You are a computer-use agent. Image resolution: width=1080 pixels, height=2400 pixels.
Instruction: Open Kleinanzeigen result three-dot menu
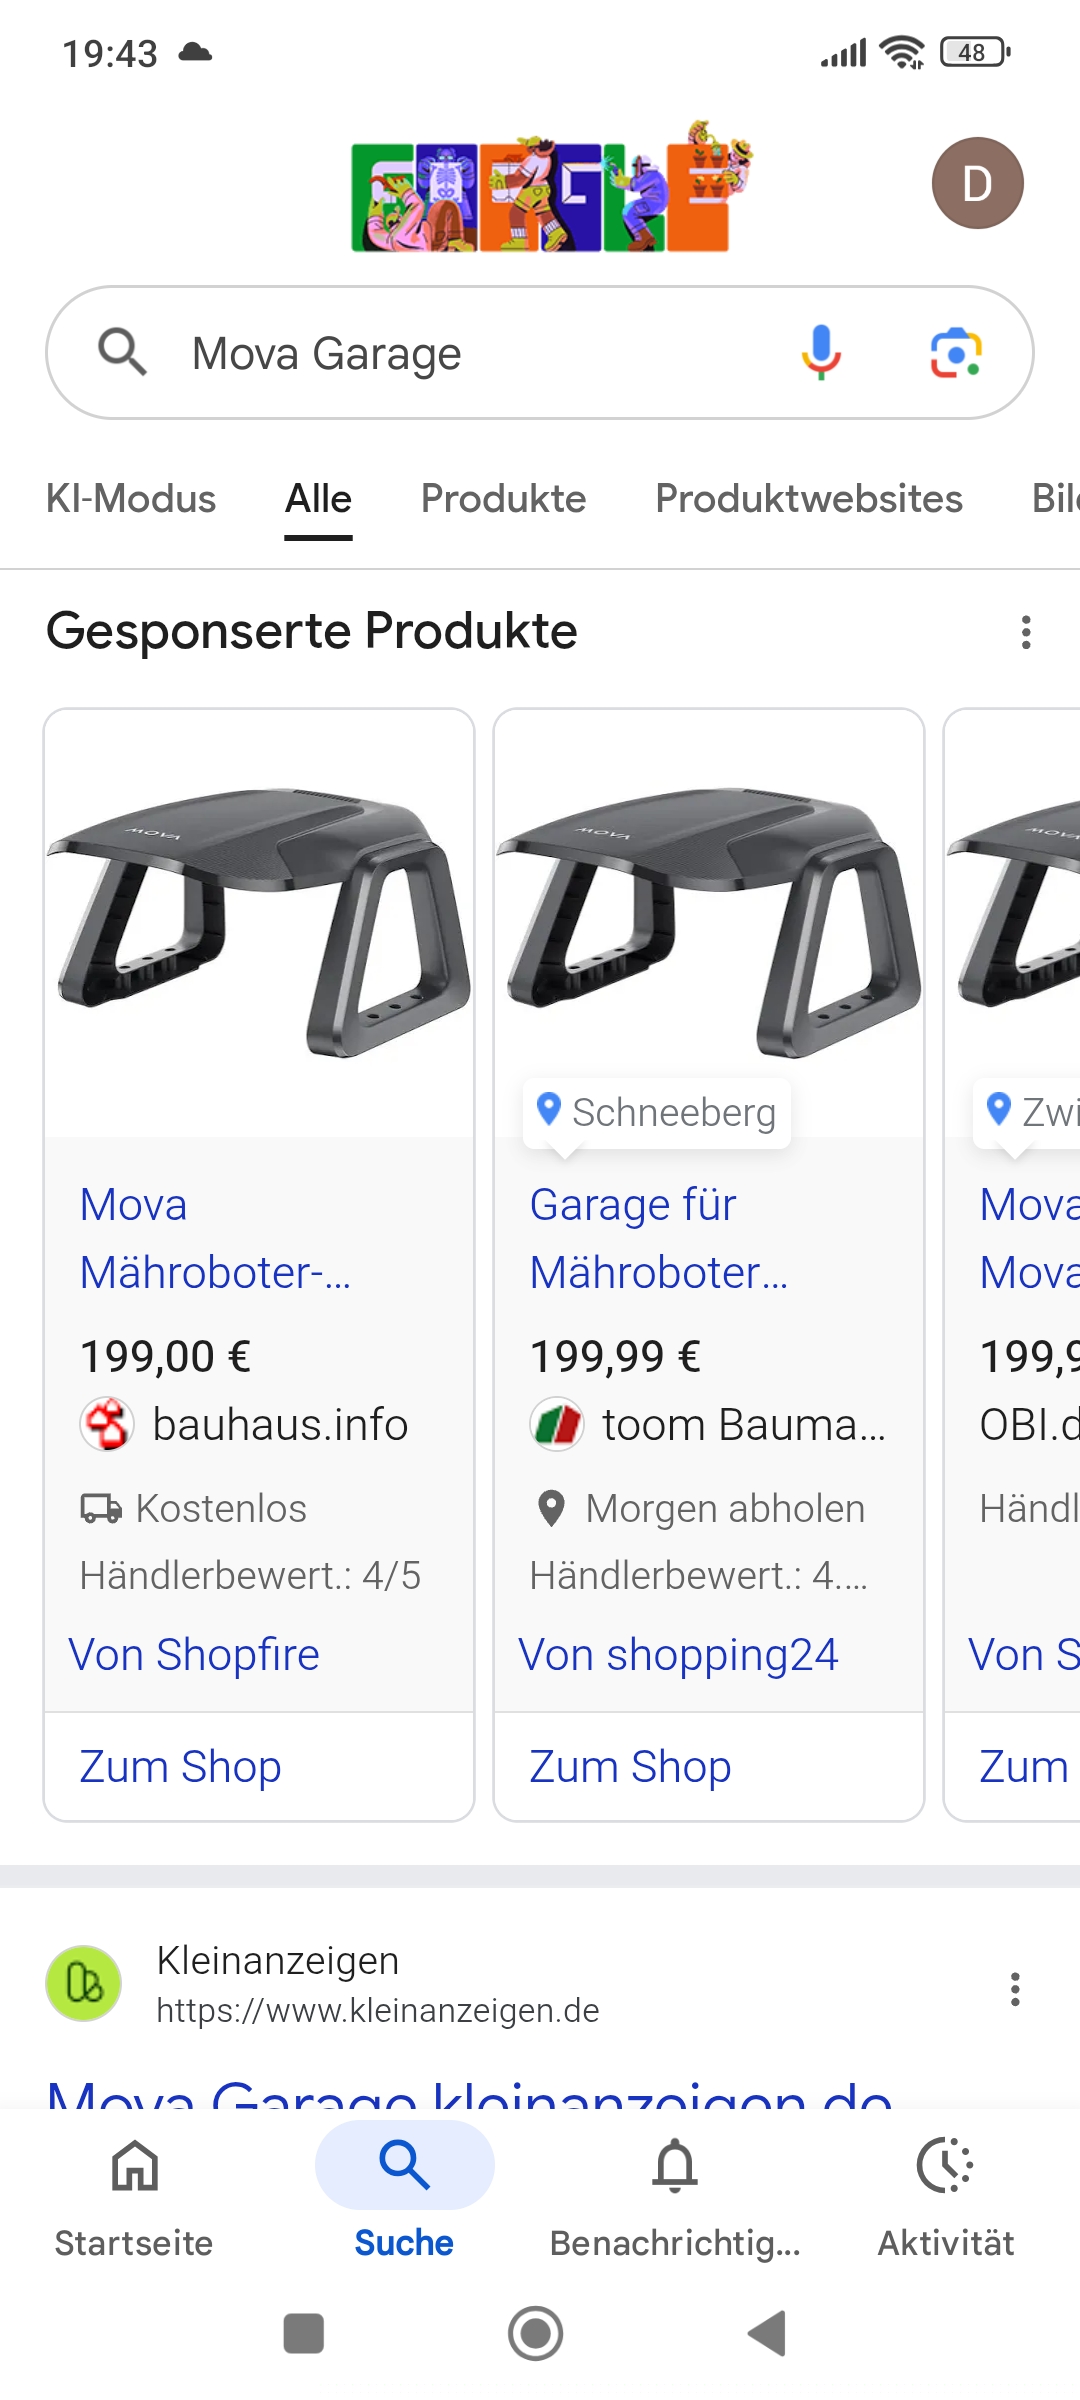pyautogui.click(x=1015, y=1989)
